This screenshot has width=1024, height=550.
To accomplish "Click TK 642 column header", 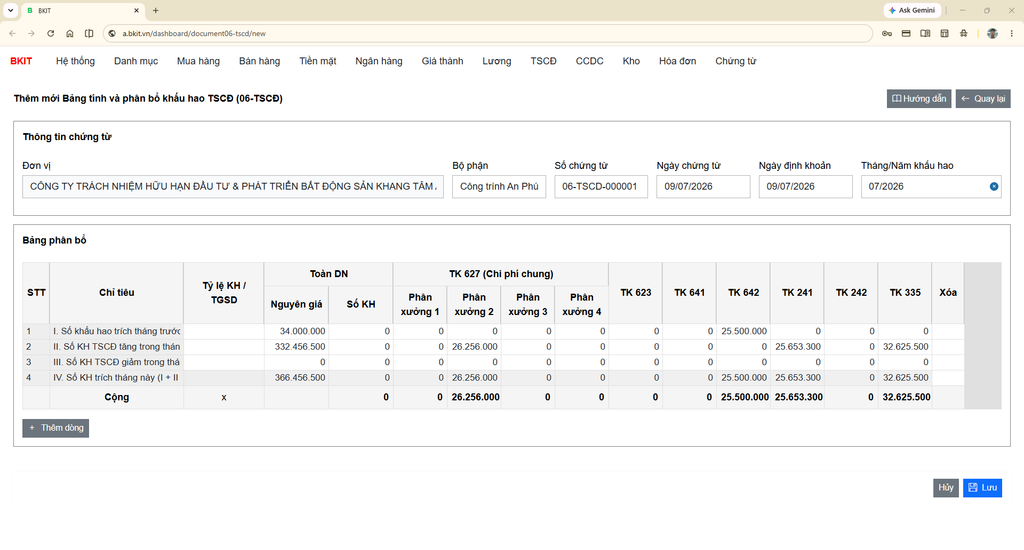I will tap(743, 293).
